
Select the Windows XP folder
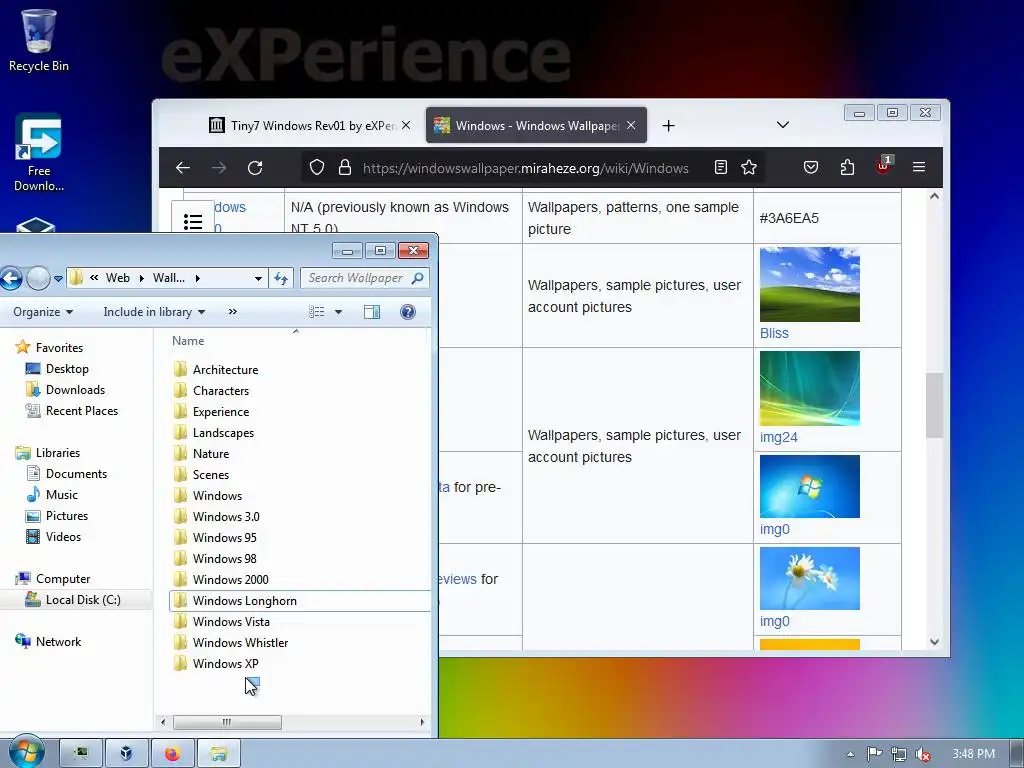225,664
